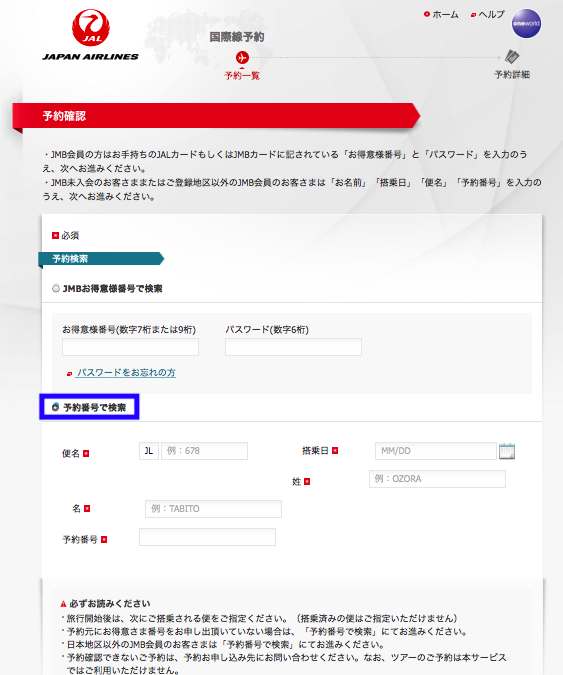The image size is (563, 675).
Task: Click the 予約一覧 step label
Action: coord(242,76)
